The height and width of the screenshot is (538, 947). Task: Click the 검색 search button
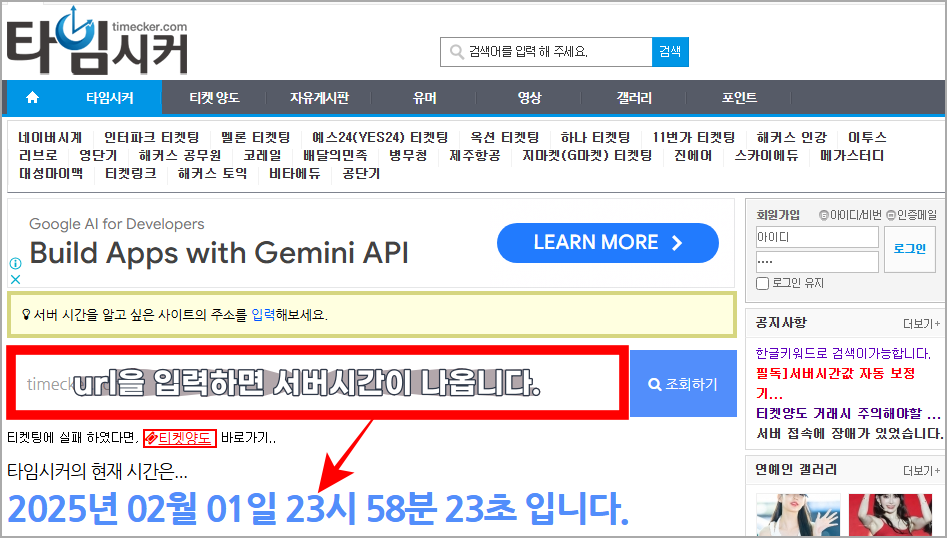click(x=670, y=52)
